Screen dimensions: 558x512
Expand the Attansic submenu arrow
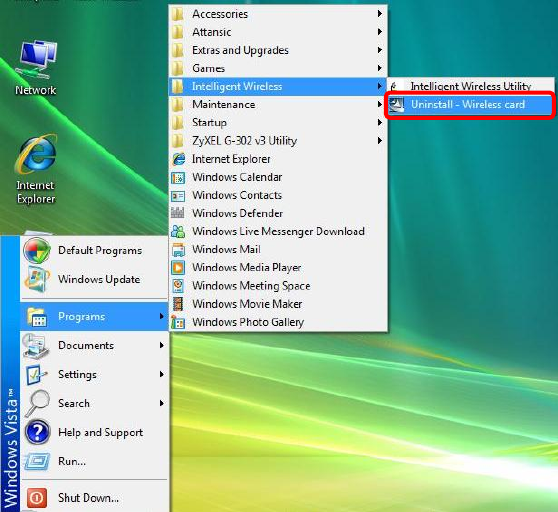380,32
